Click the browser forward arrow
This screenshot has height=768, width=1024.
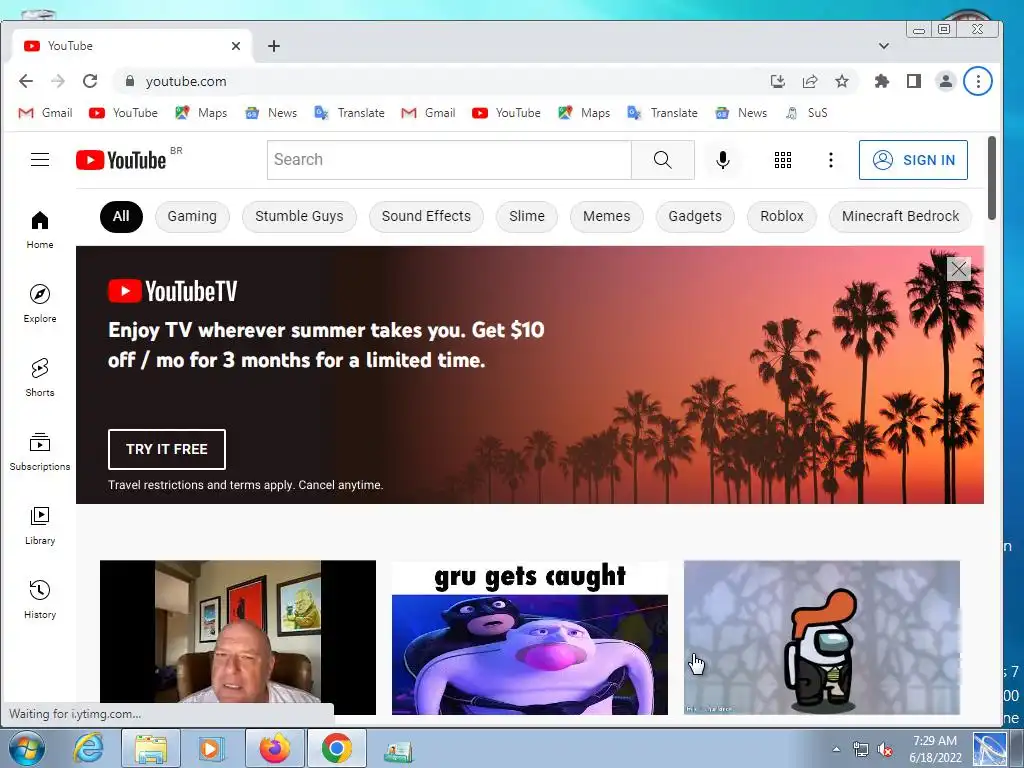(x=58, y=81)
